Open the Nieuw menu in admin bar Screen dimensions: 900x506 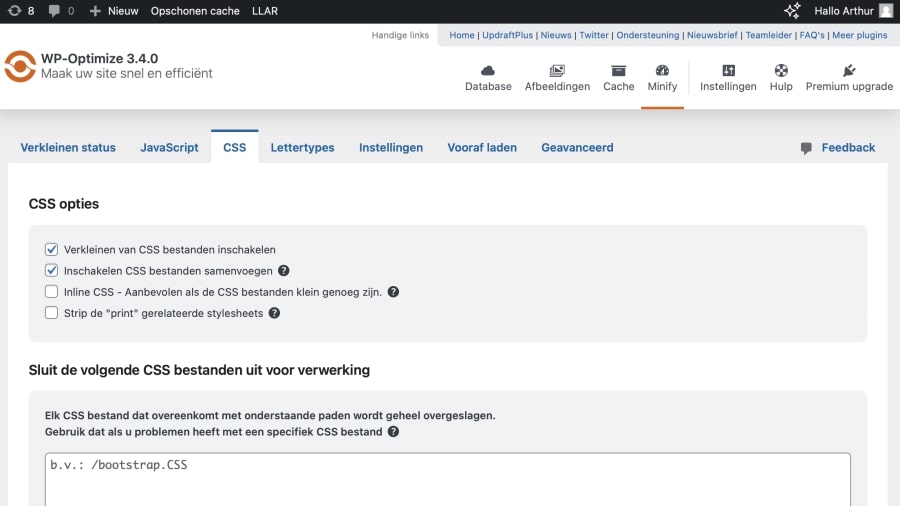[114, 11]
